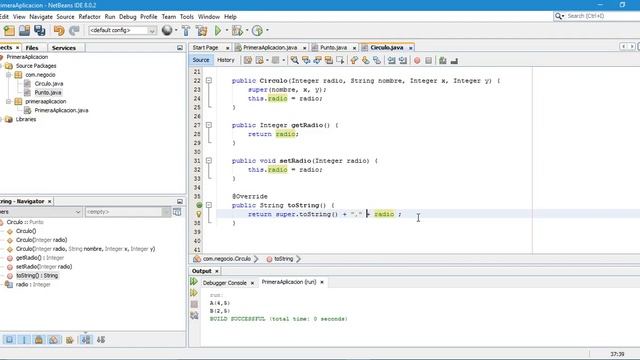Screen dimensions: 640x360
Task: Run the project with the green play icon
Action: pyautogui.click(x=218, y=31)
